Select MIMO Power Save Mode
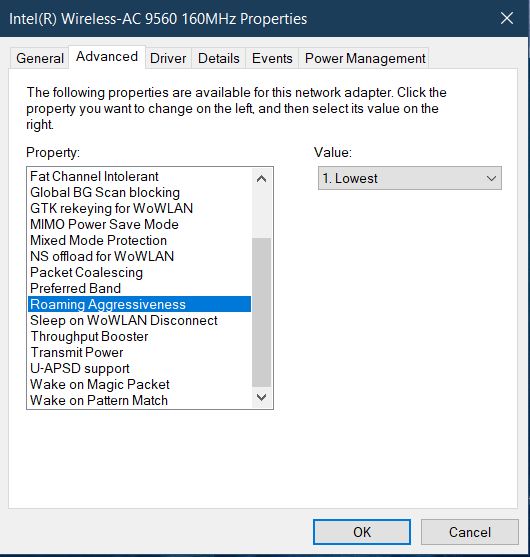 click(x=139, y=224)
